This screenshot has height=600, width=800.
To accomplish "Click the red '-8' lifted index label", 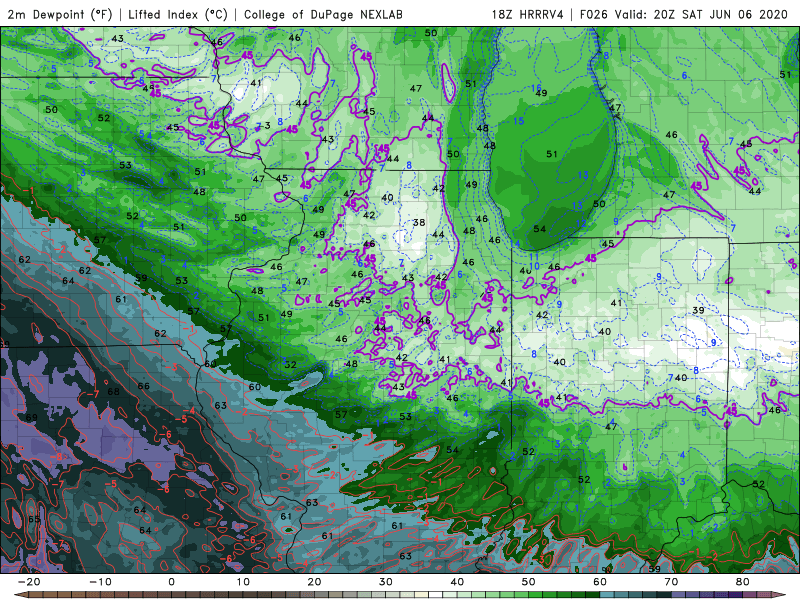I will coord(58,457).
